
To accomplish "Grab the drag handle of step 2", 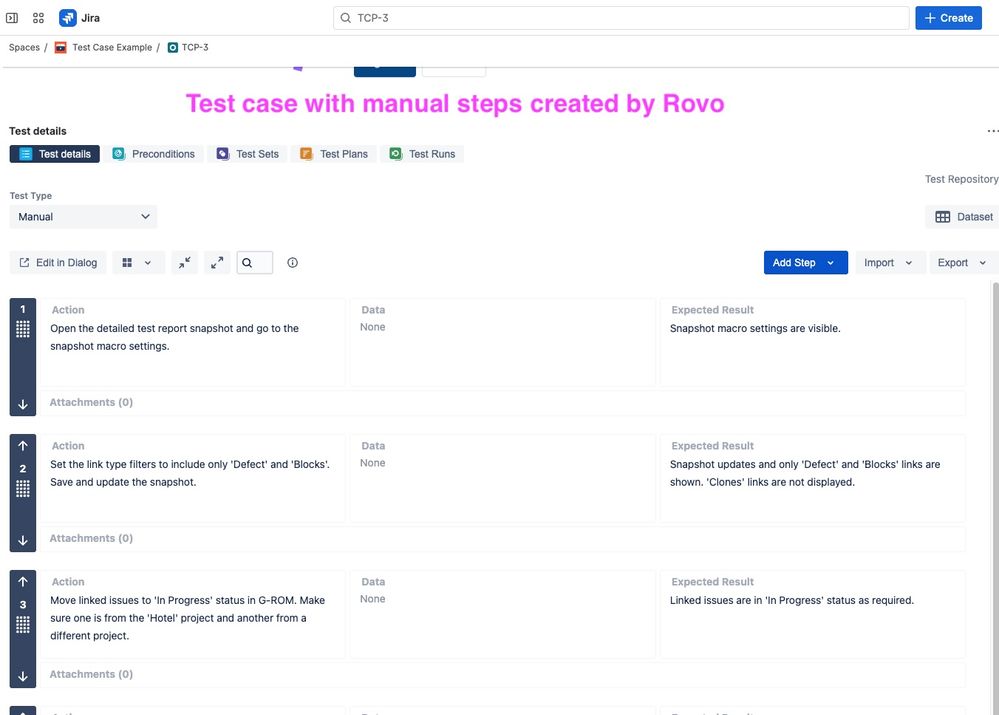I will 22,488.
